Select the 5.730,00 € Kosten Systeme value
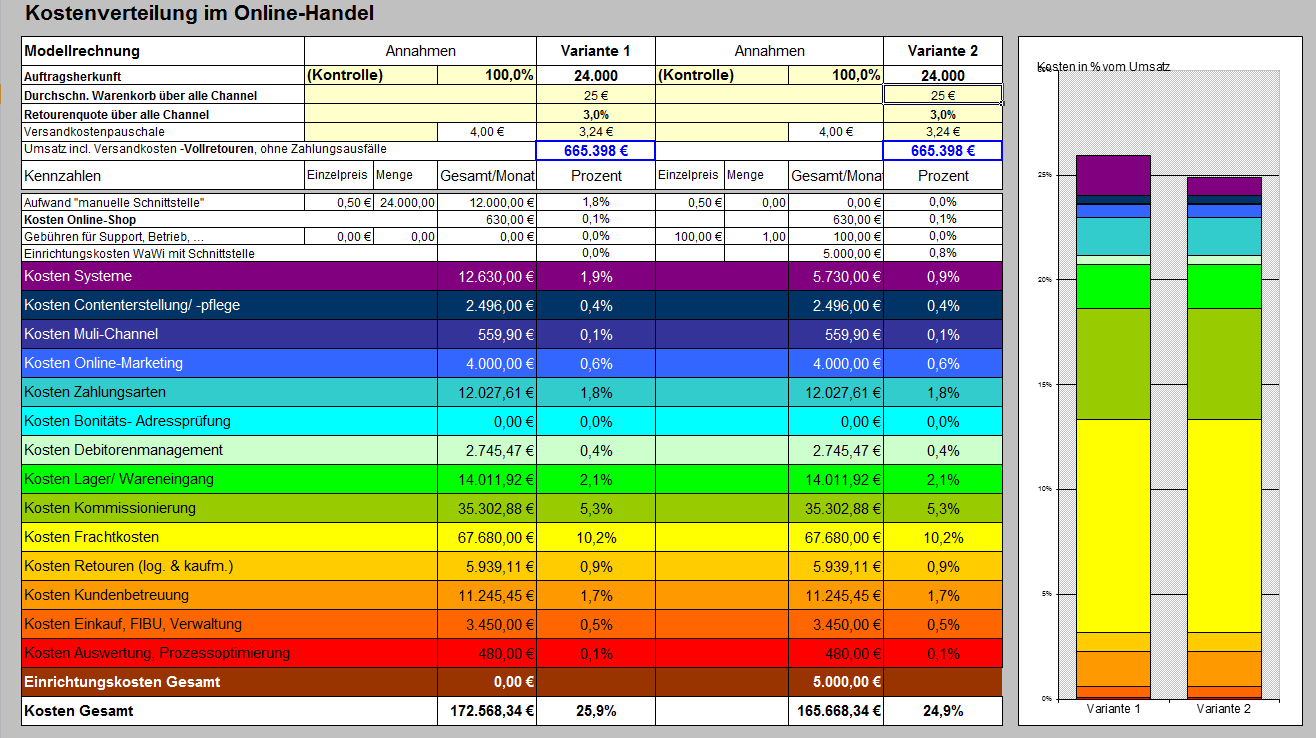The height and width of the screenshot is (738, 1316). pos(836,276)
